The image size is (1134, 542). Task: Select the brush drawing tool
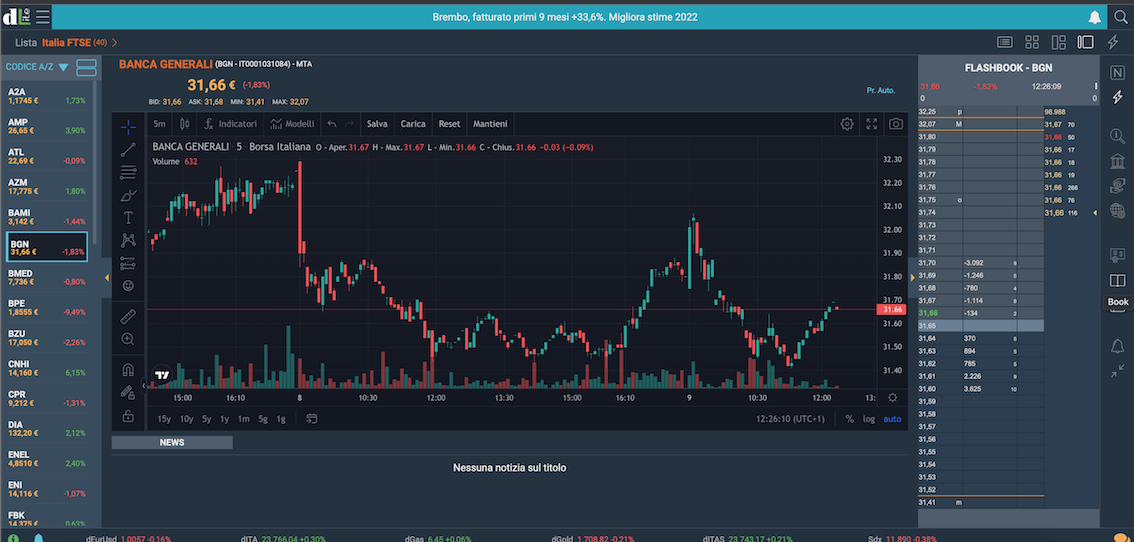[128, 195]
